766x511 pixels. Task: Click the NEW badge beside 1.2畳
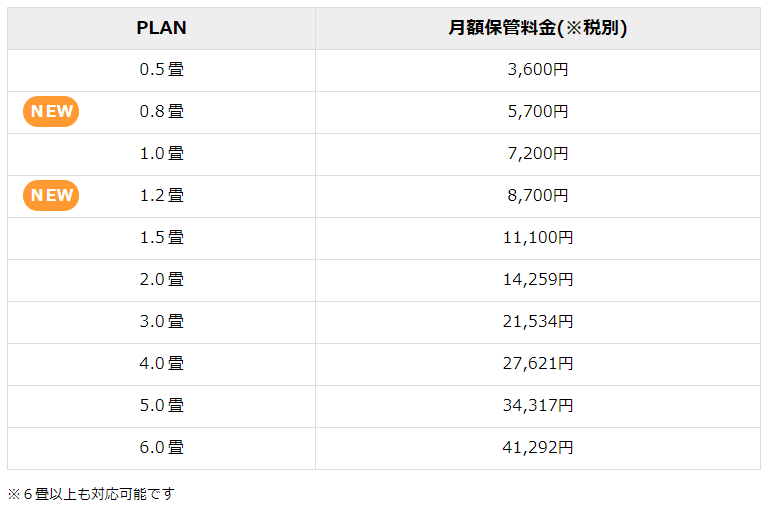pyautogui.click(x=51, y=196)
